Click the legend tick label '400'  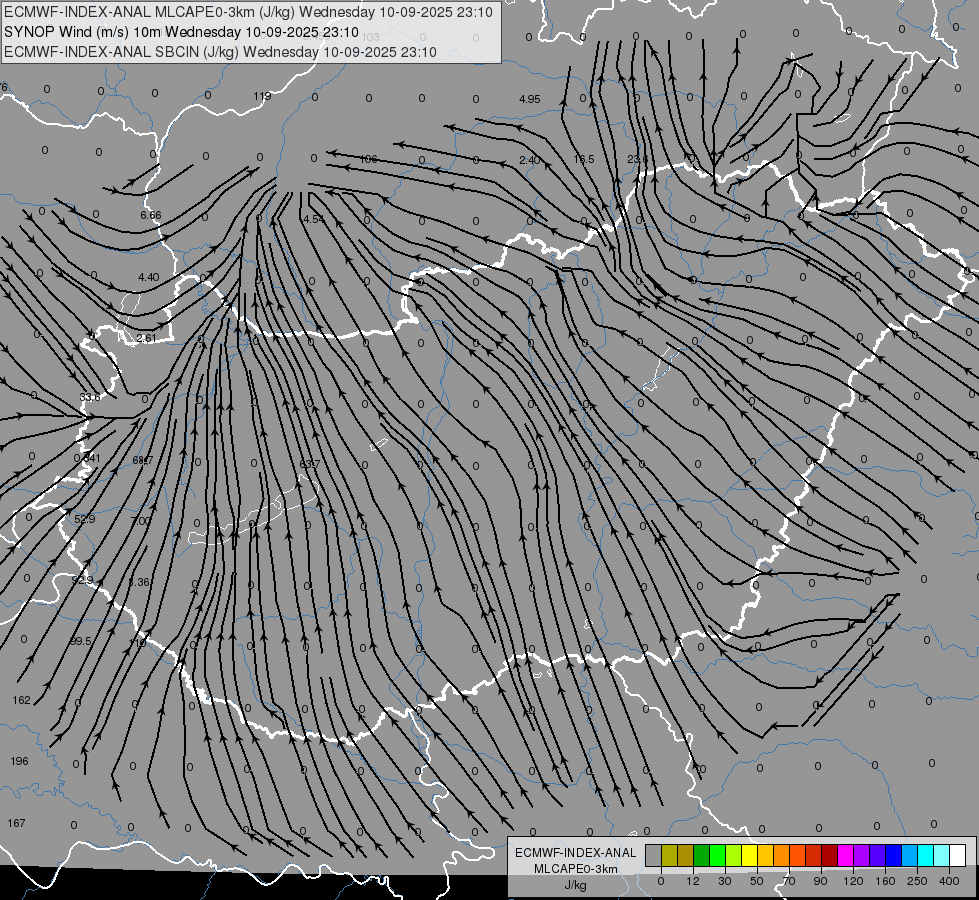coord(949,881)
